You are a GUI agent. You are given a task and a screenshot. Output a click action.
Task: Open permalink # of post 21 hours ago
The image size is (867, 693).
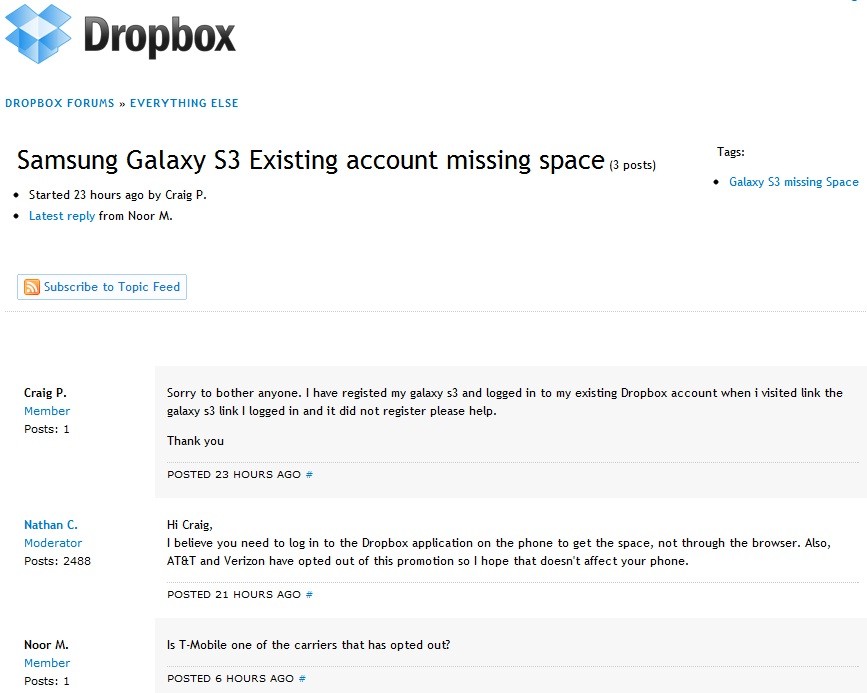(x=309, y=595)
